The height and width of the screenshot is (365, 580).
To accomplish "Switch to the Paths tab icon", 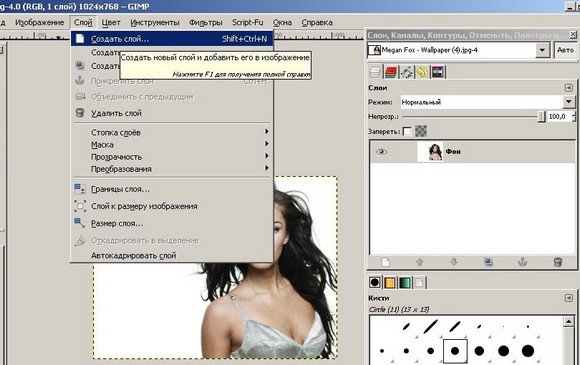I will [407, 72].
